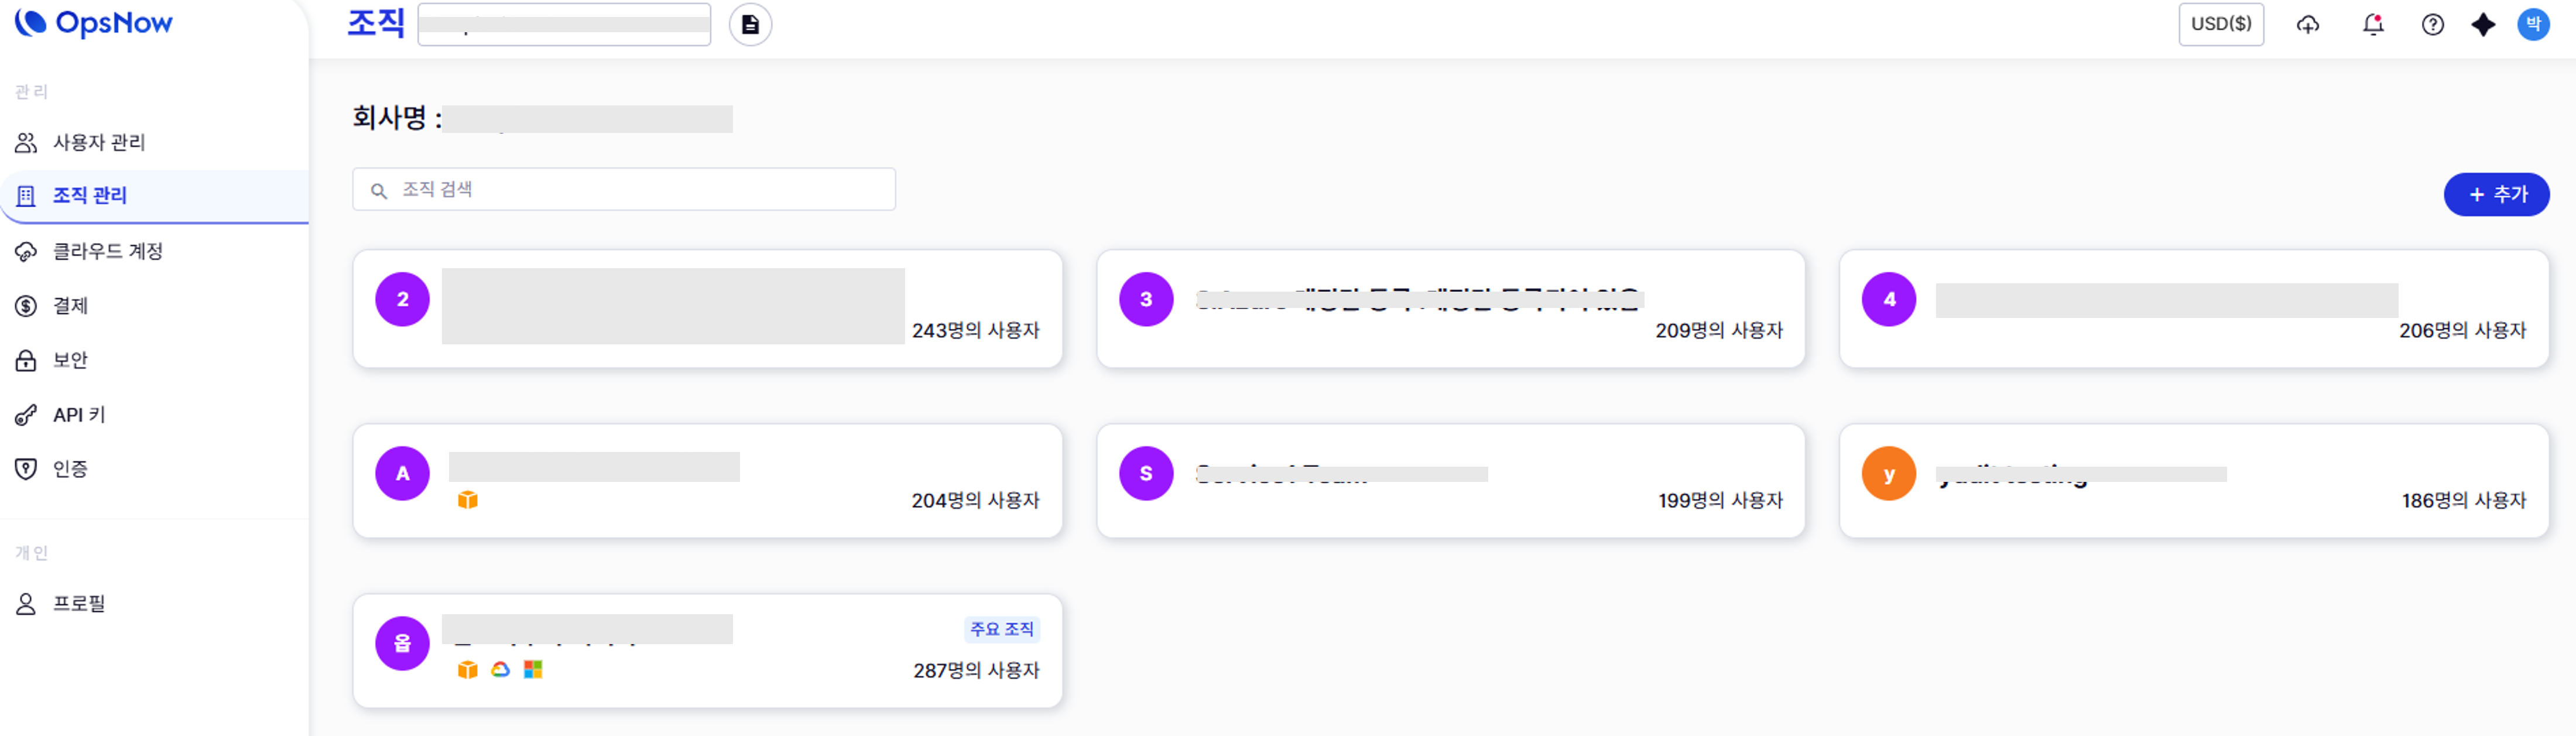This screenshot has height=736, width=2576.
Task: Select 클라우드 계정 in the sidebar
Action: point(107,251)
